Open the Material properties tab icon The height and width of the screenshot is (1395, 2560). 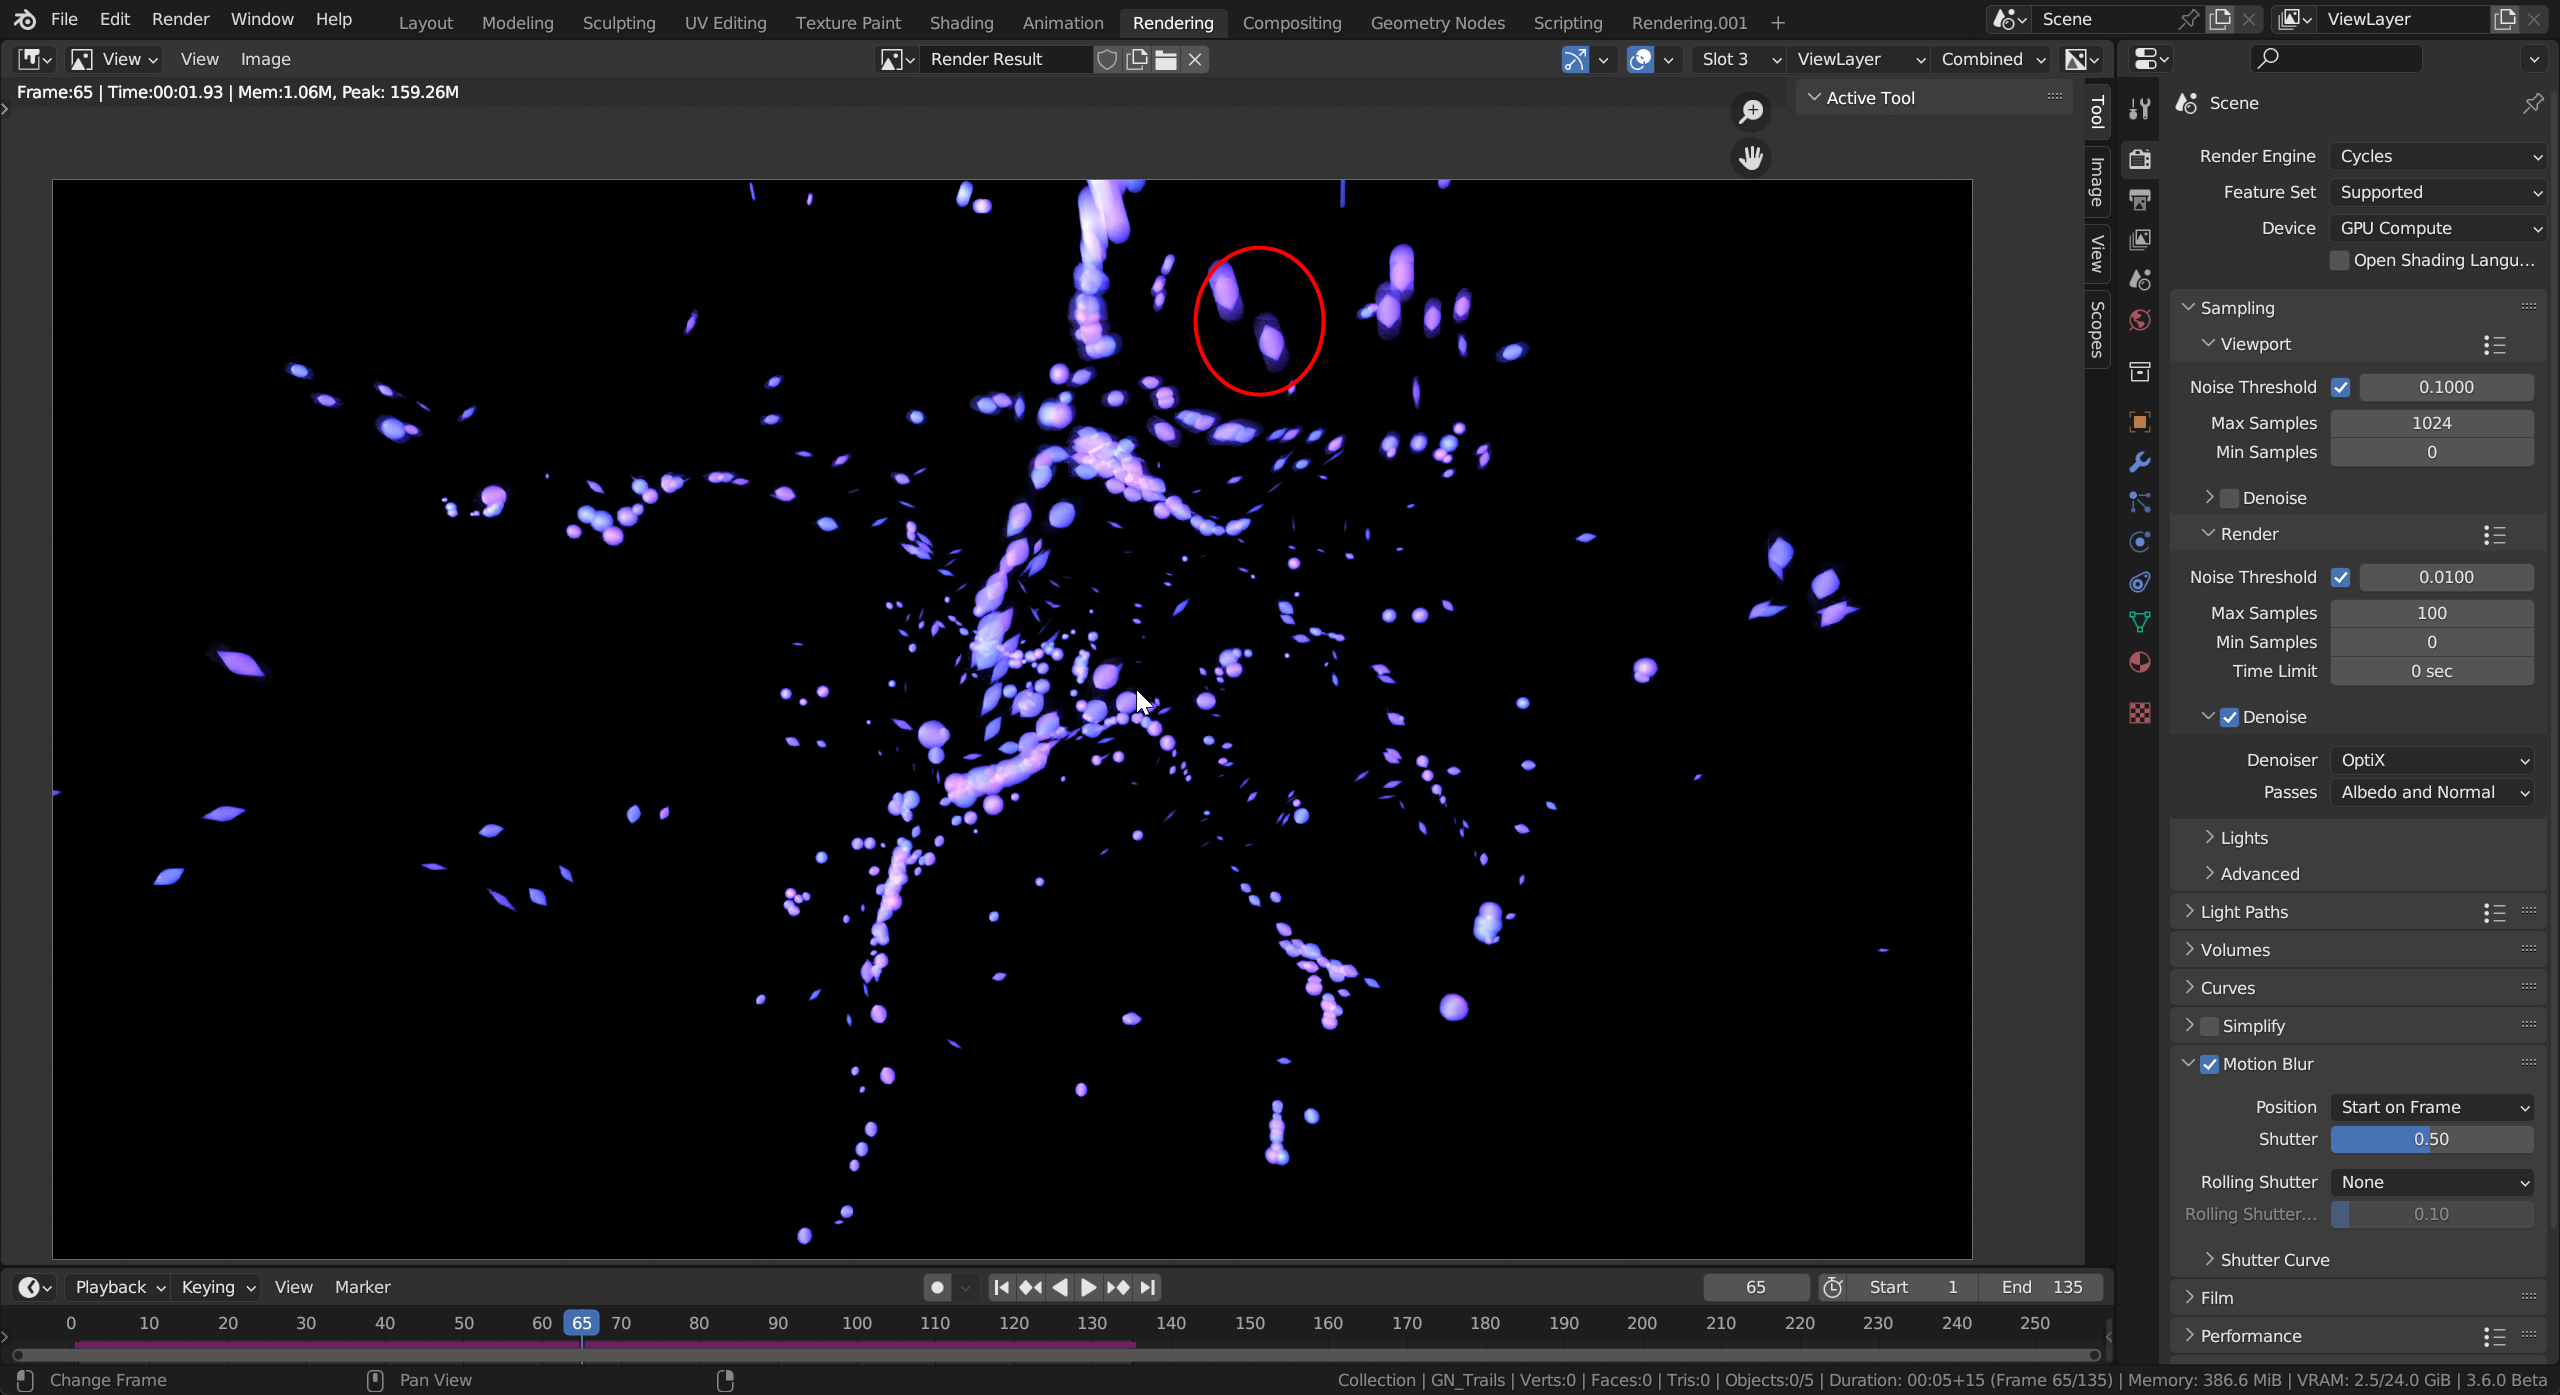(x=2139, y=663)
